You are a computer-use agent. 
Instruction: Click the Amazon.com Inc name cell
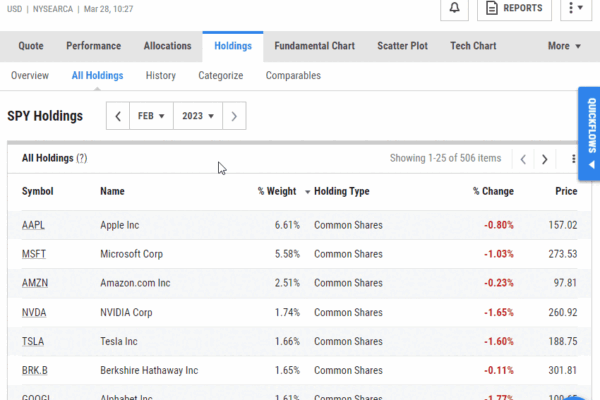coord(135,283)
